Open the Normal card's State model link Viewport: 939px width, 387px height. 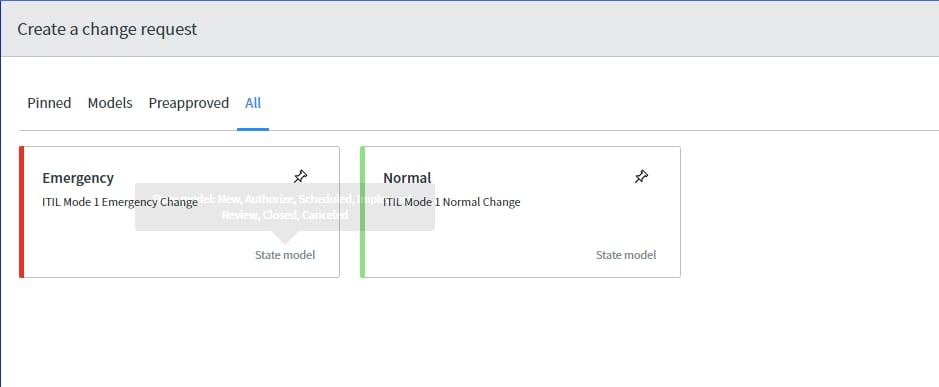[x=626, y=255]
